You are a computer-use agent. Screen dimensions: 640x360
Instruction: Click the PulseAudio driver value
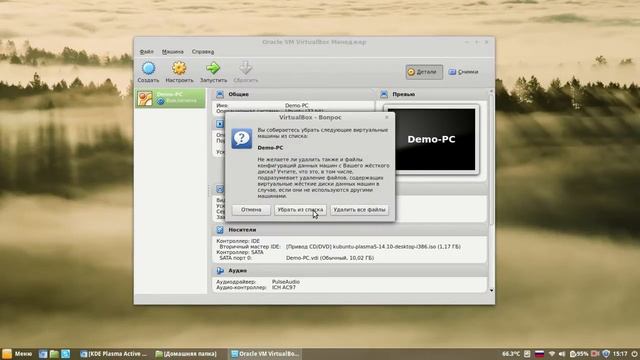(286, 282)
